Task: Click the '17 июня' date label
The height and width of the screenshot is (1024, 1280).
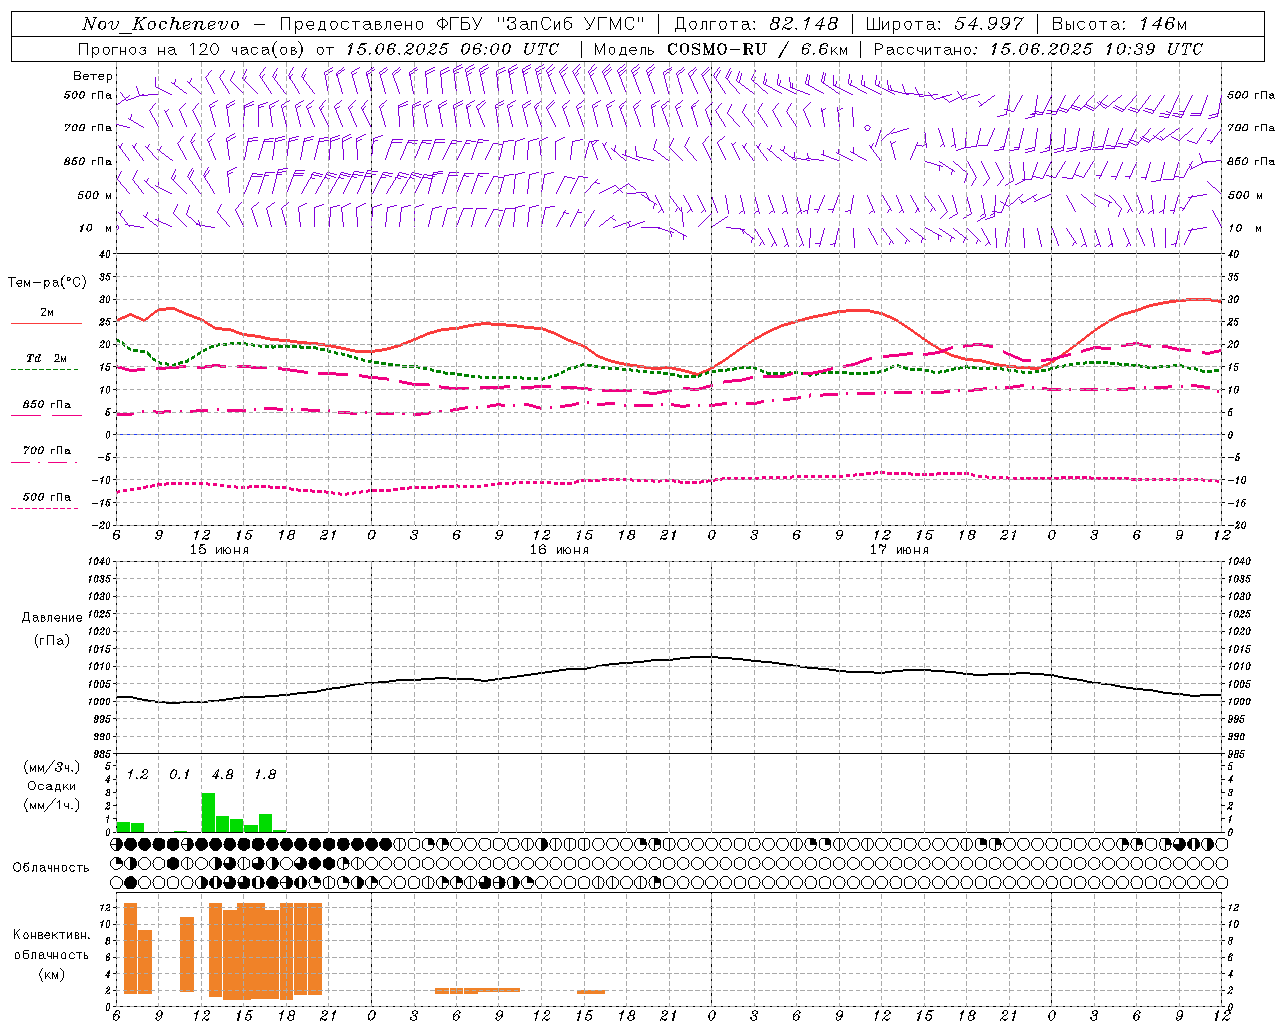Action: coord(899,550)
